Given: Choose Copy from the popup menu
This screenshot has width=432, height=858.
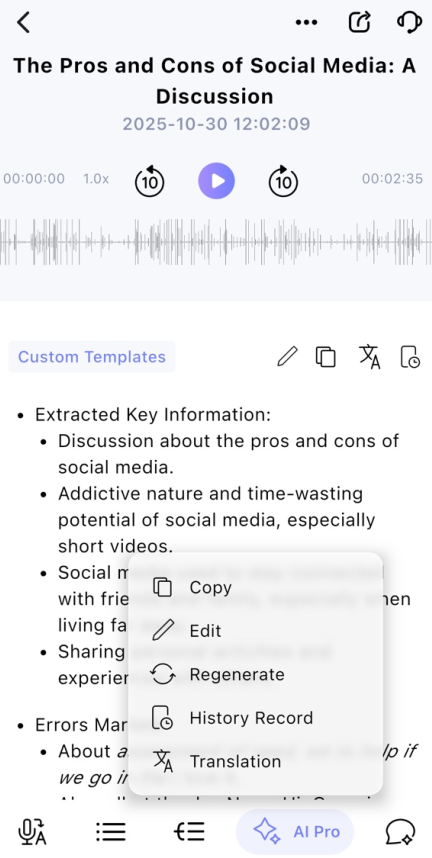Looking at the screenshot, I should pyautogui.click(x=255, y=587).
